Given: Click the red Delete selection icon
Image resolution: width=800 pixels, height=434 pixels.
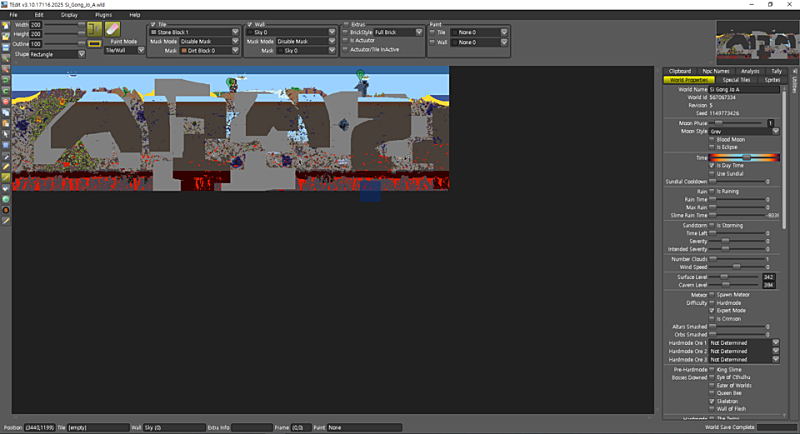Looking at the screenshot, I should point(6,102).
